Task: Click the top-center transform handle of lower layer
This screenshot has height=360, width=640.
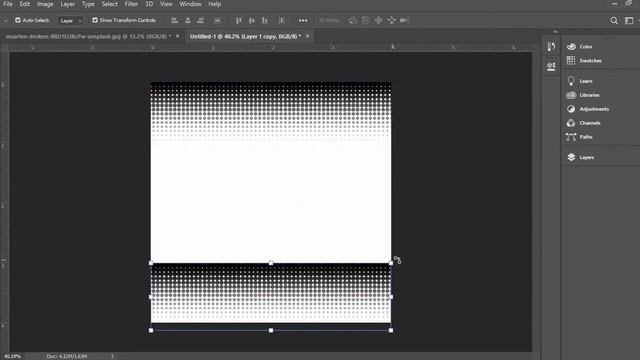Action: (x=271, y=263)
